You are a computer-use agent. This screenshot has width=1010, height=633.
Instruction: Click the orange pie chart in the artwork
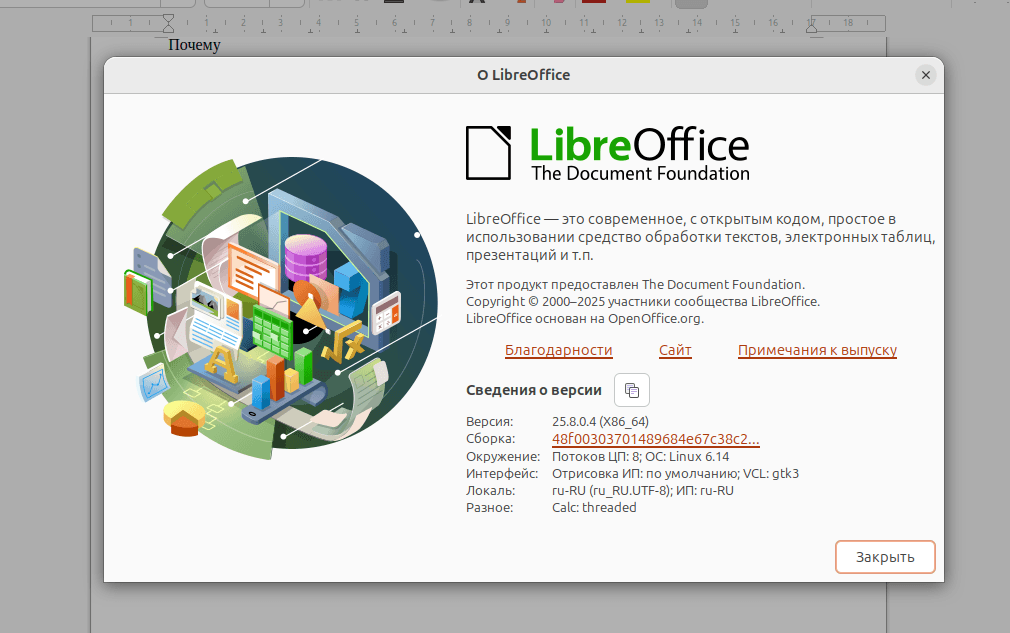click(184, 417)
